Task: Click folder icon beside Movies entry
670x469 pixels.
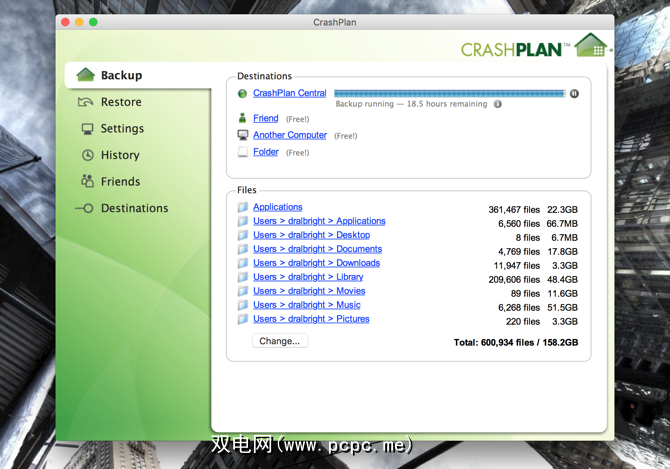Action: (x=243, y=291)
